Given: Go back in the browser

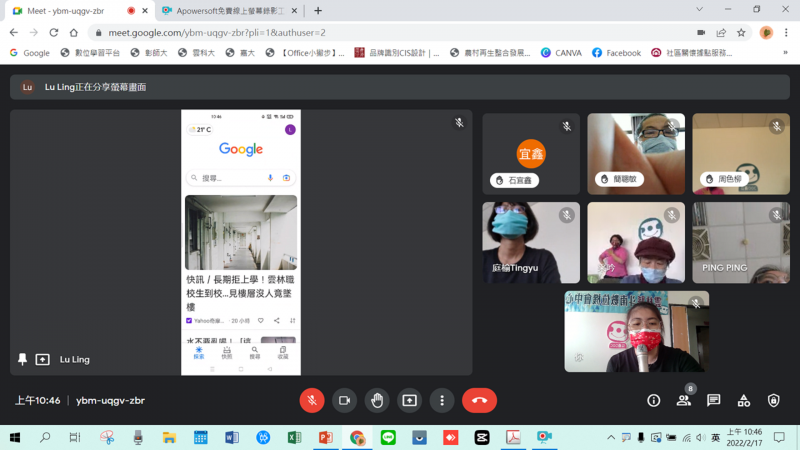Looking at the screenshot, I should [x=14, y=33].
